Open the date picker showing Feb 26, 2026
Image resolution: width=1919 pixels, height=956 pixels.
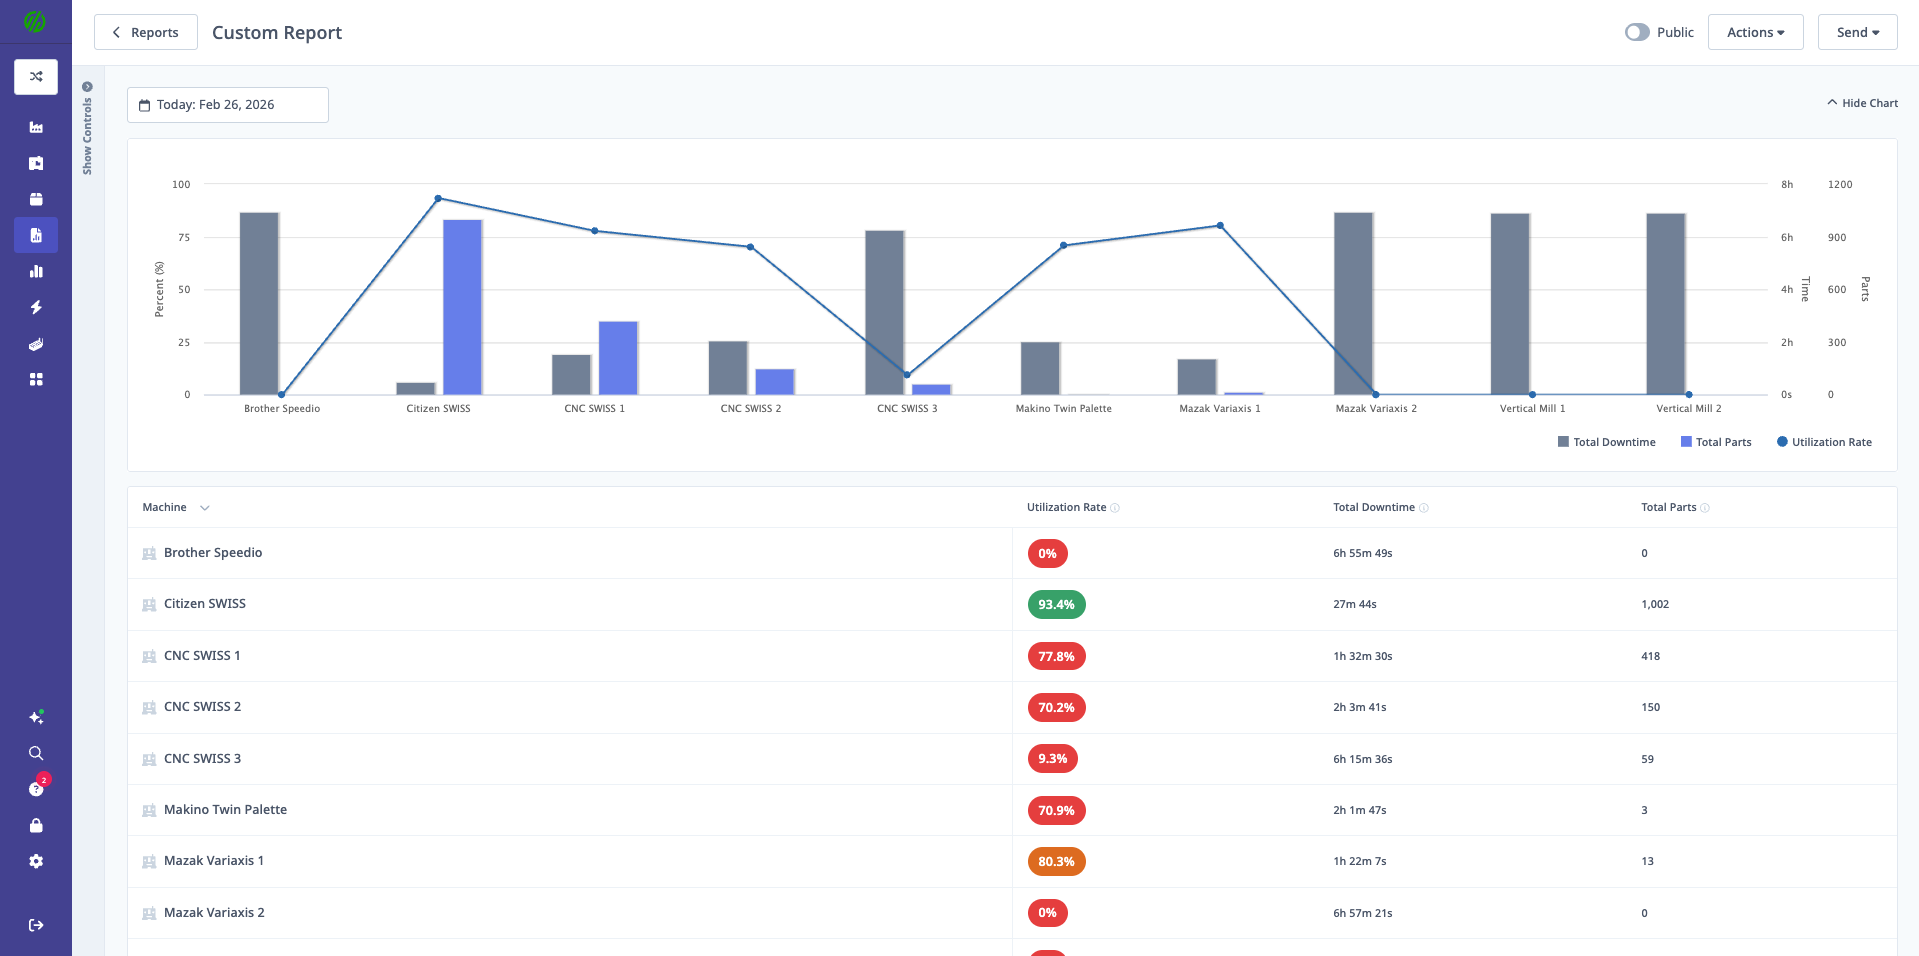[x=227, y=104]
